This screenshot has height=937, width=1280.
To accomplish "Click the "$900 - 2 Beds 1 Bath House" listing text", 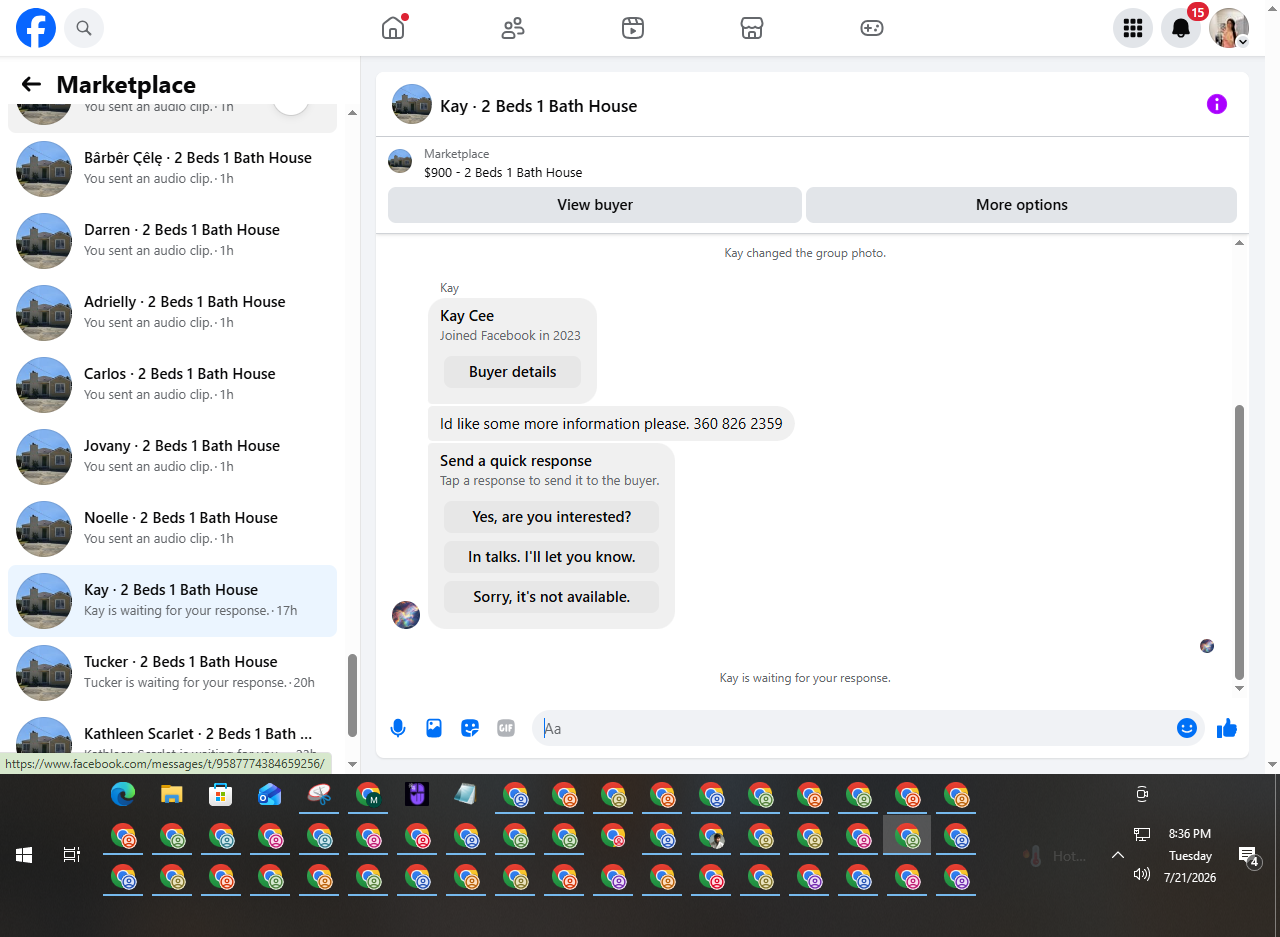I will coord(503,172).
